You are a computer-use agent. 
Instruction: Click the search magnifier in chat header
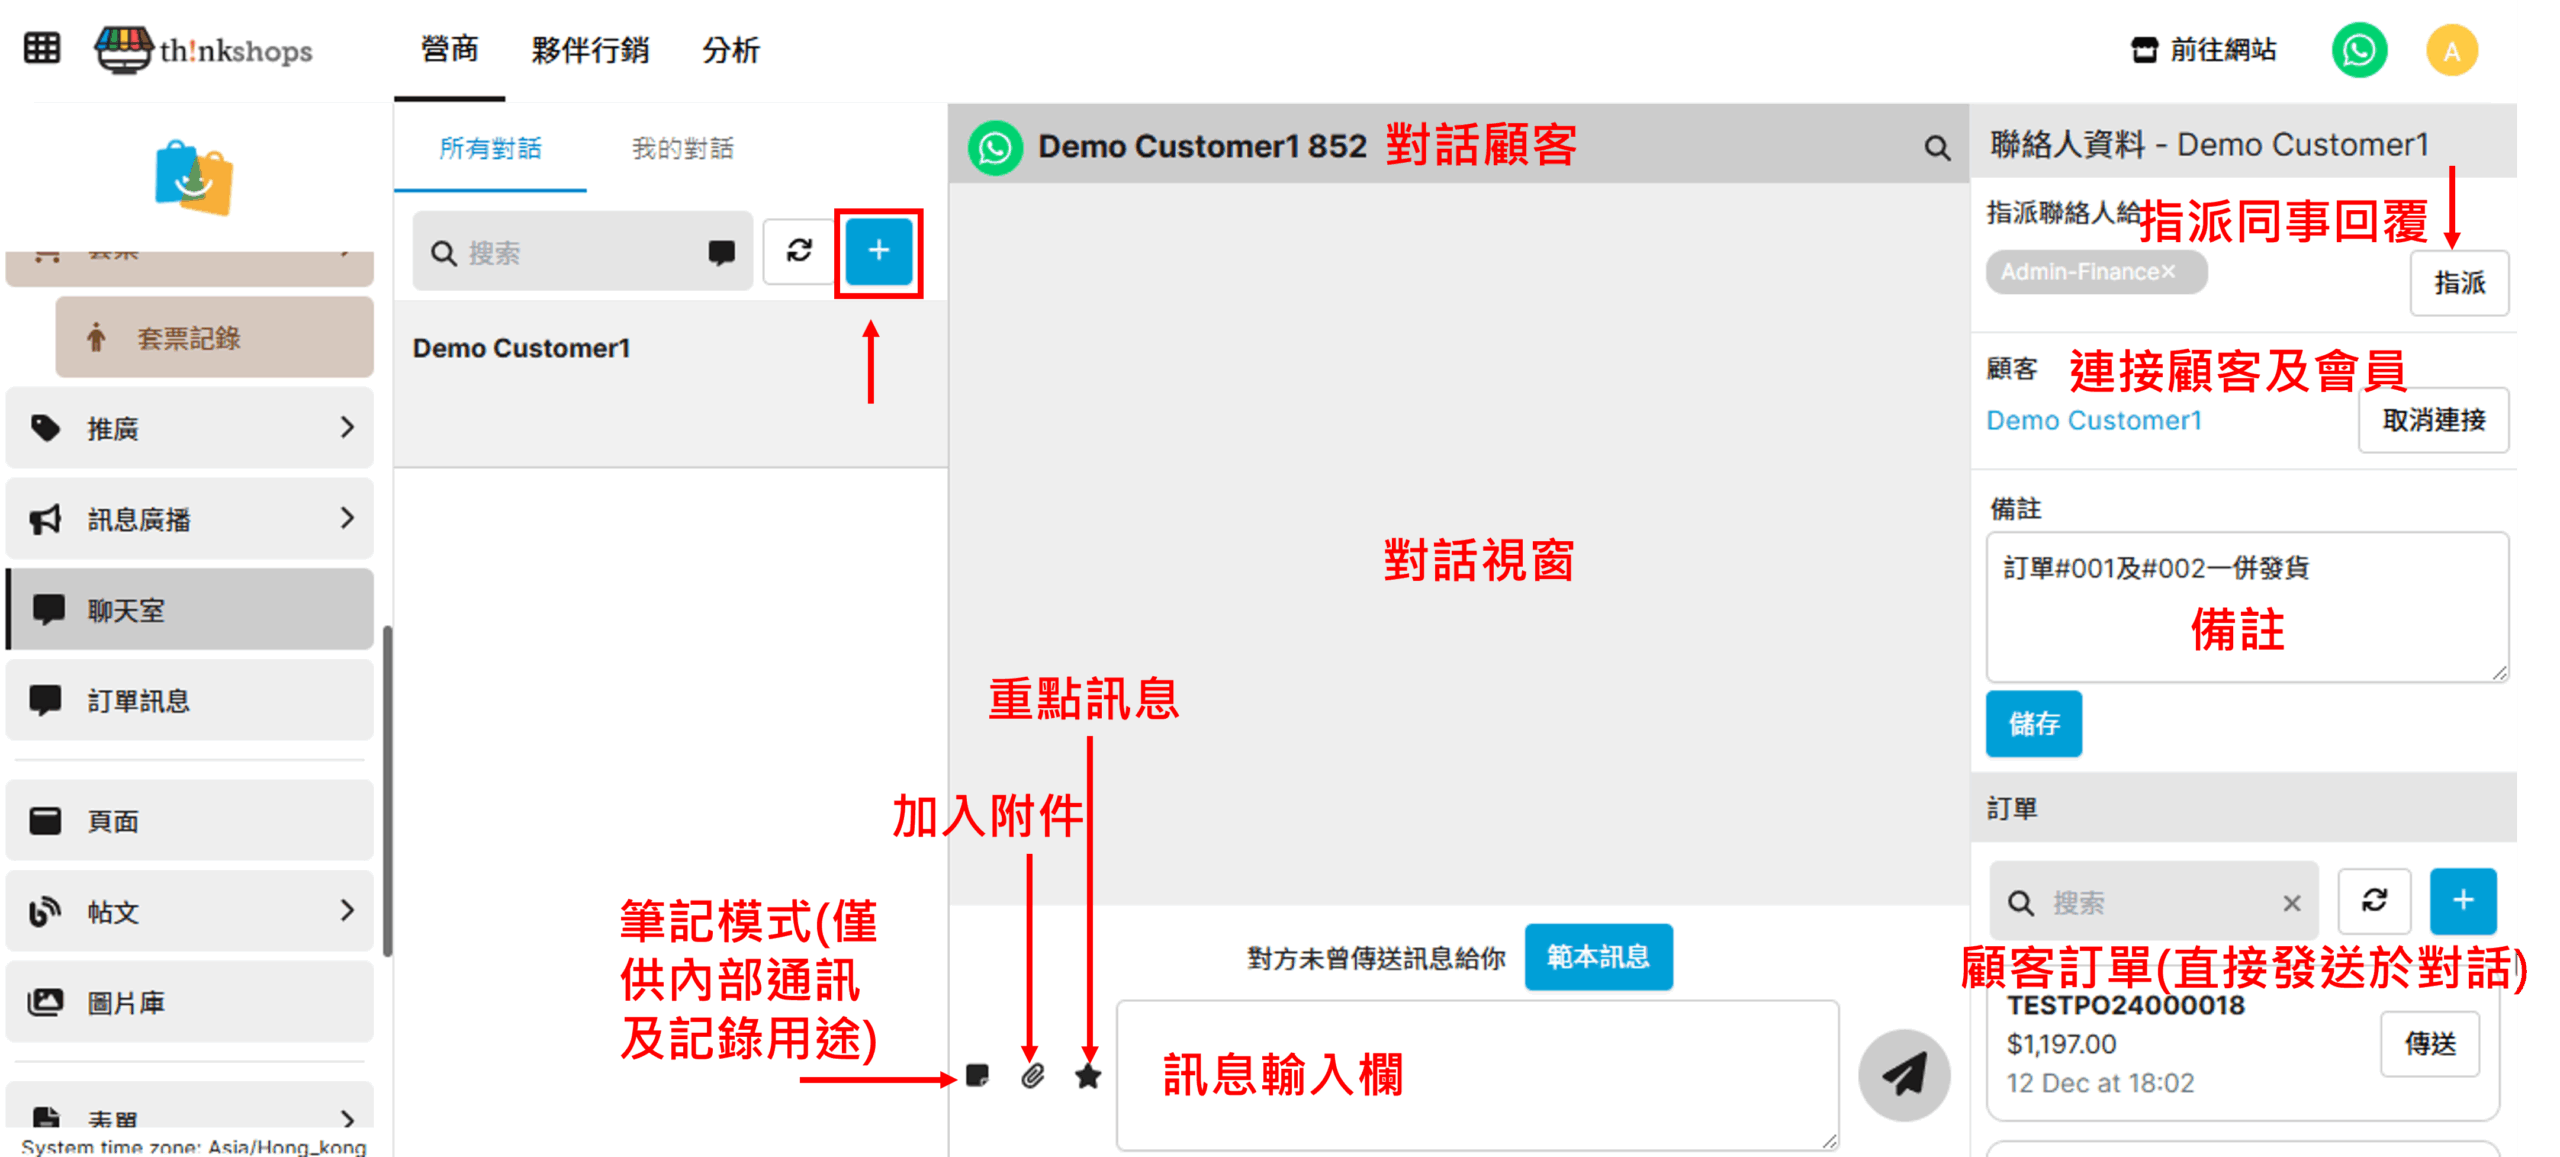(x=1937, y=148)
